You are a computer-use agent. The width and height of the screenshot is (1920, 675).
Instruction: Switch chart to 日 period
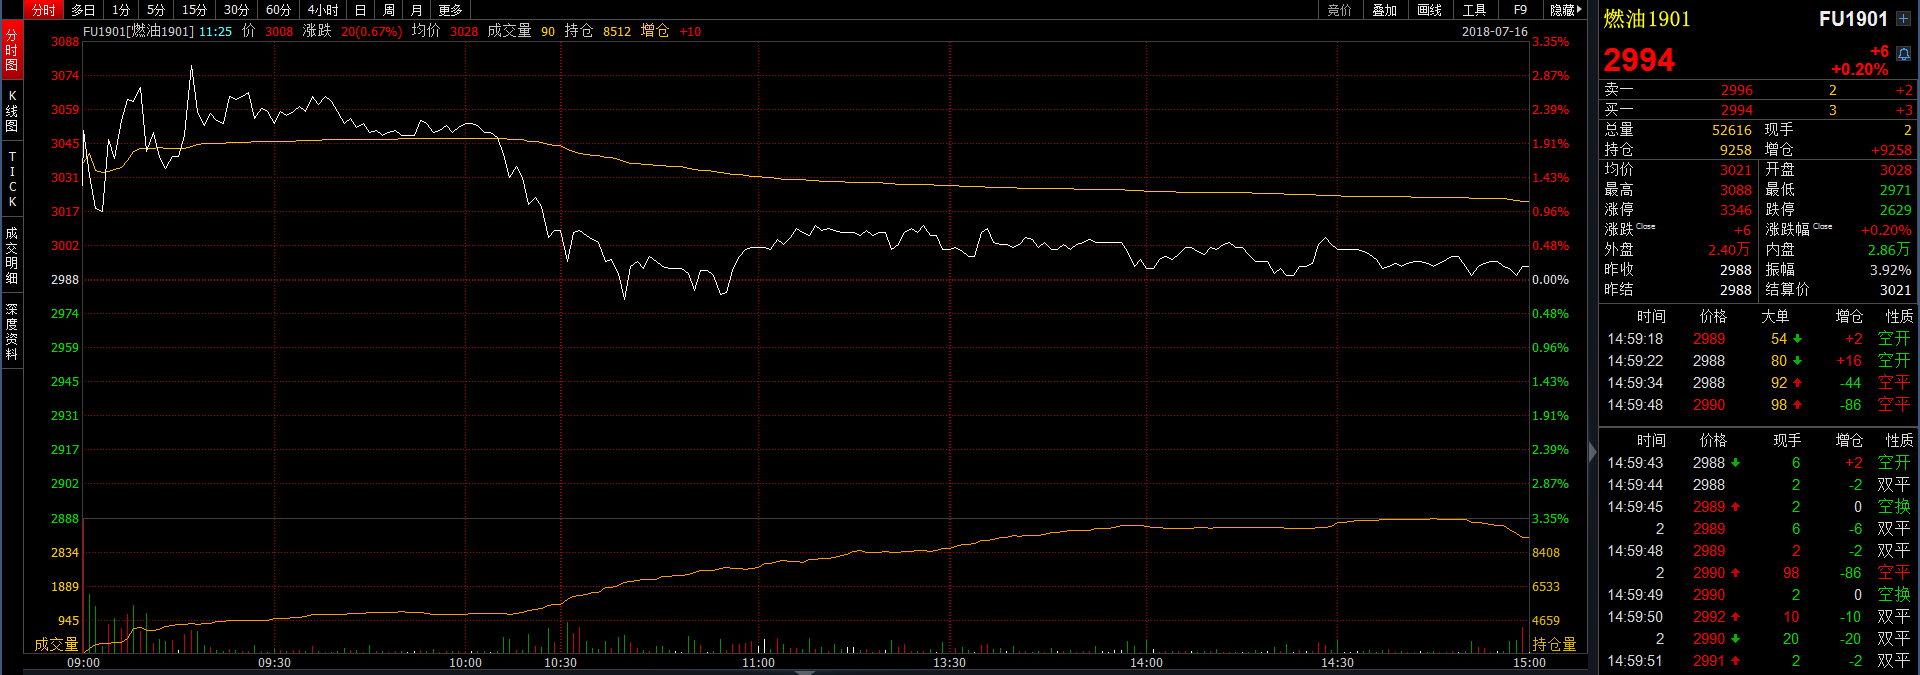coord(360,10)
